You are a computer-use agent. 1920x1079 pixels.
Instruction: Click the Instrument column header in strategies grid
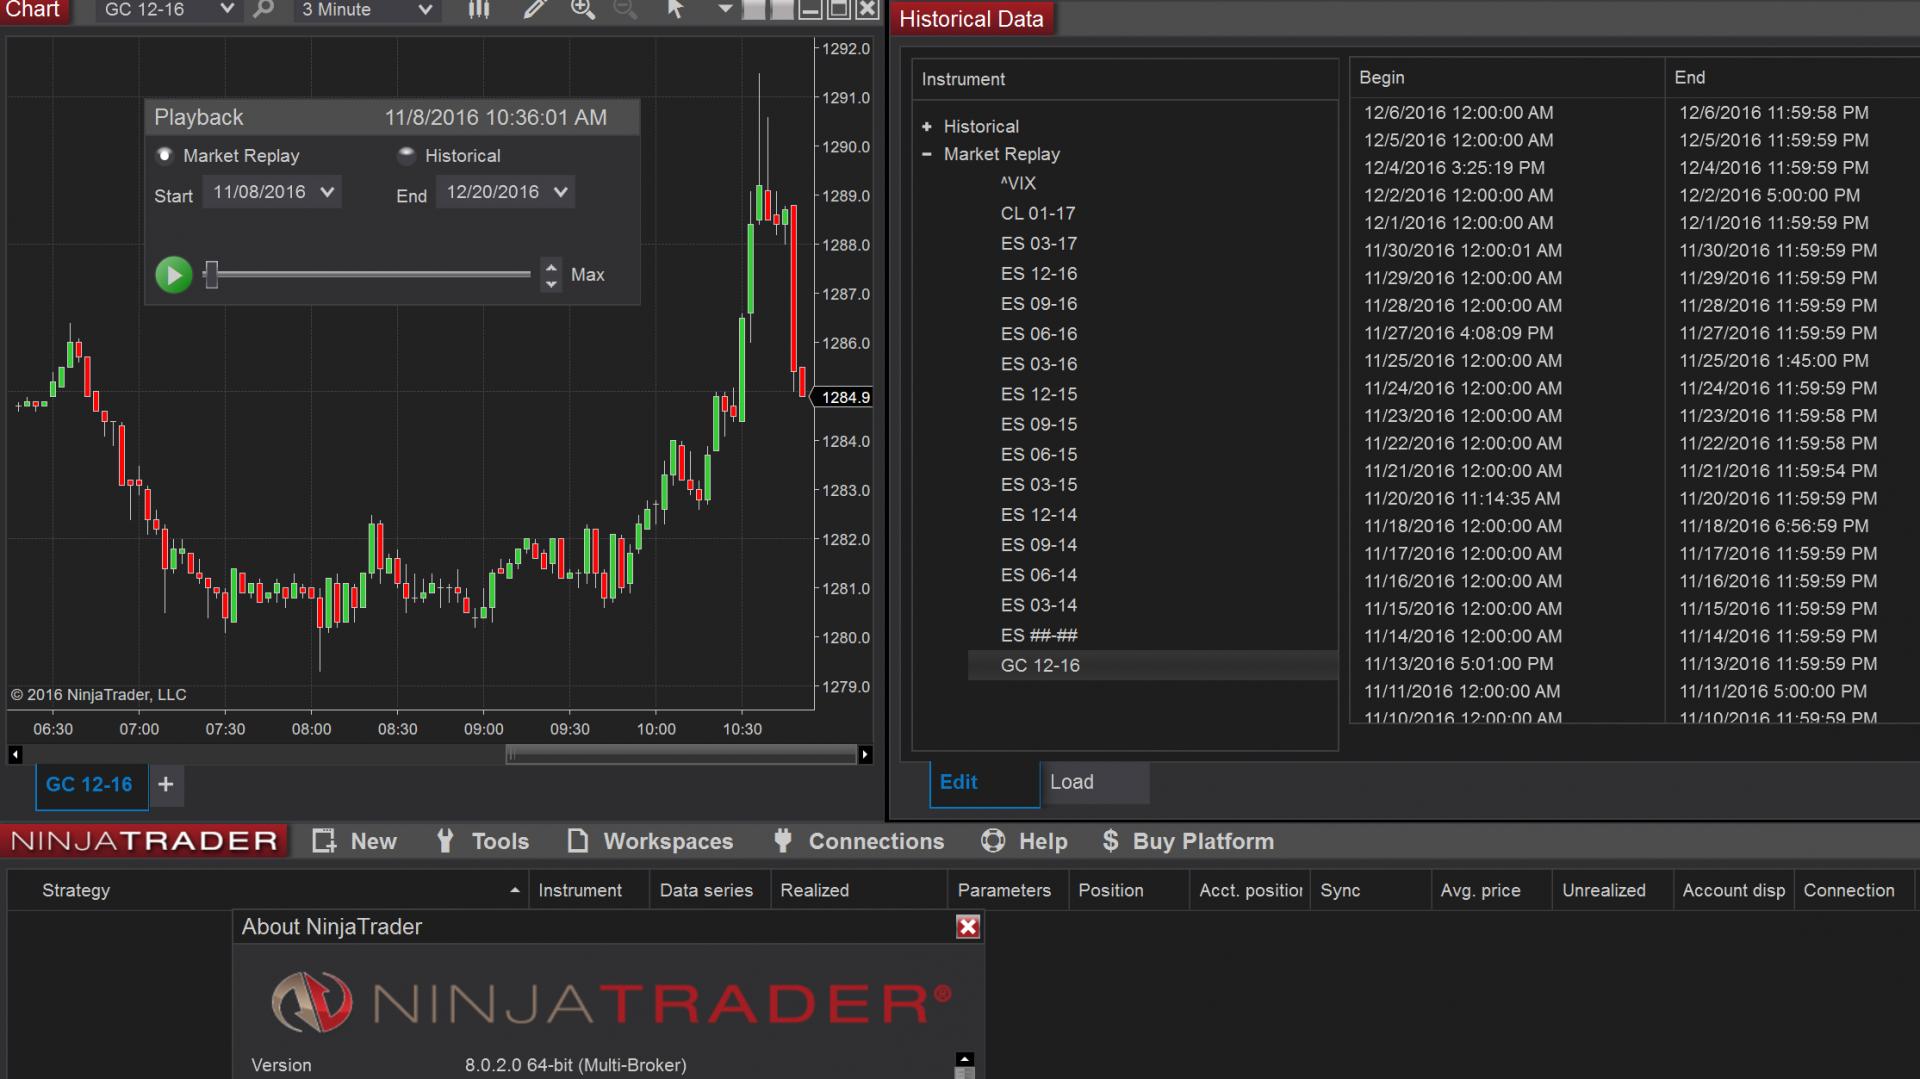click(590, 890)
